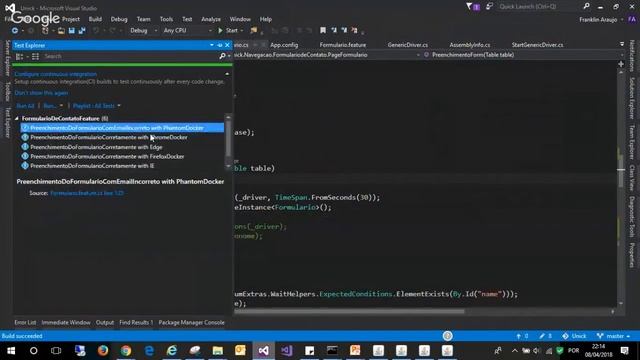Image resolution: width=640 pixels, height=360 pixels.
Task: Open the Debug configuration dropdown
Action: point(143,31)
